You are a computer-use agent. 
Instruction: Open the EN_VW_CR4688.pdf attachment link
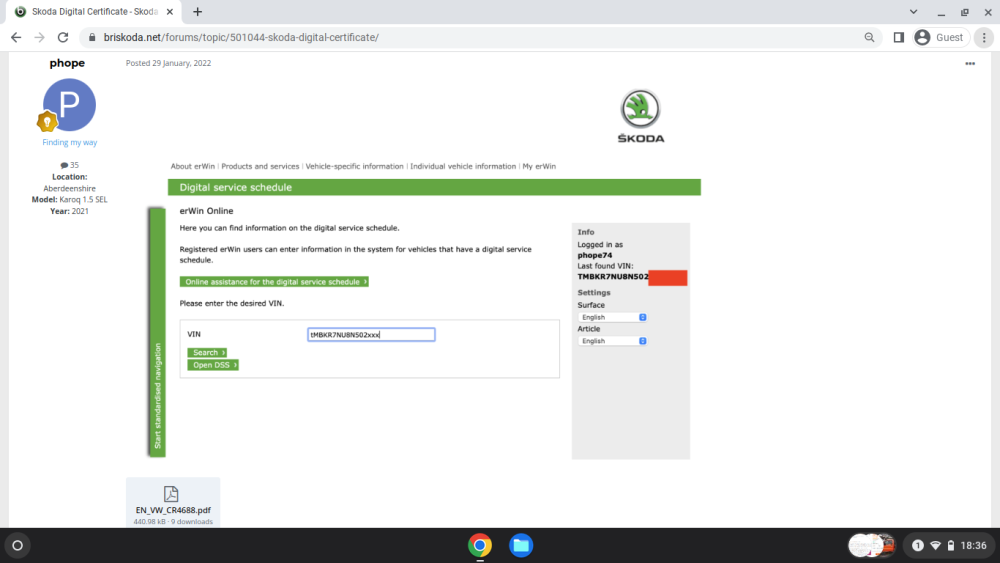pos(173,510)
